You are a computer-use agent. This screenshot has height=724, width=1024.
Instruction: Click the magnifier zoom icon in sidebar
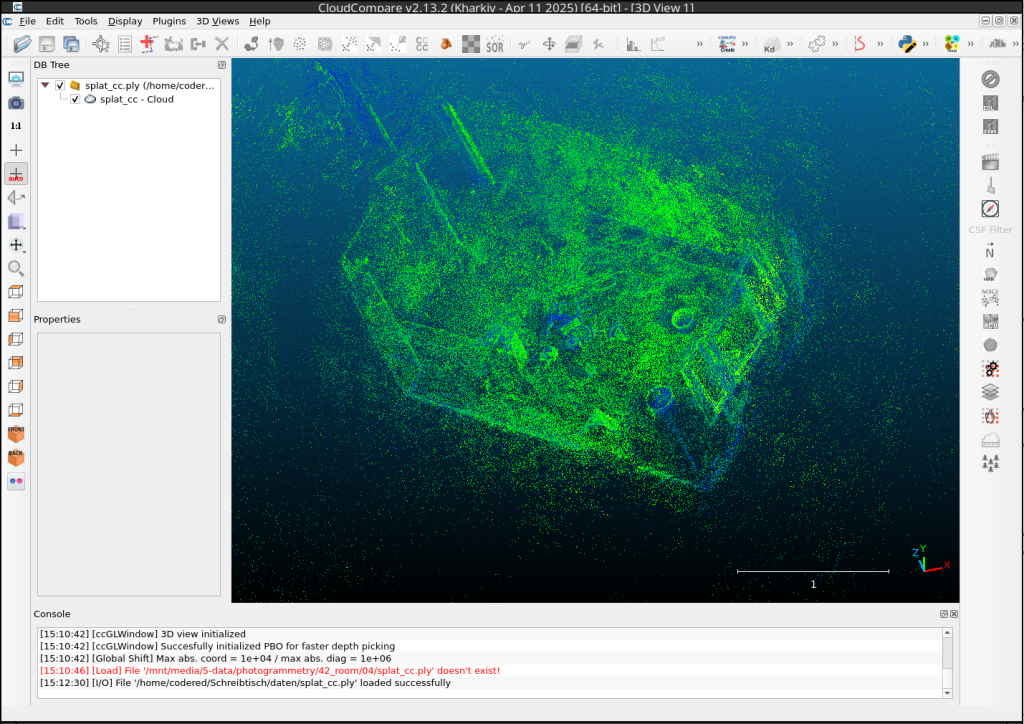[16, 269]
